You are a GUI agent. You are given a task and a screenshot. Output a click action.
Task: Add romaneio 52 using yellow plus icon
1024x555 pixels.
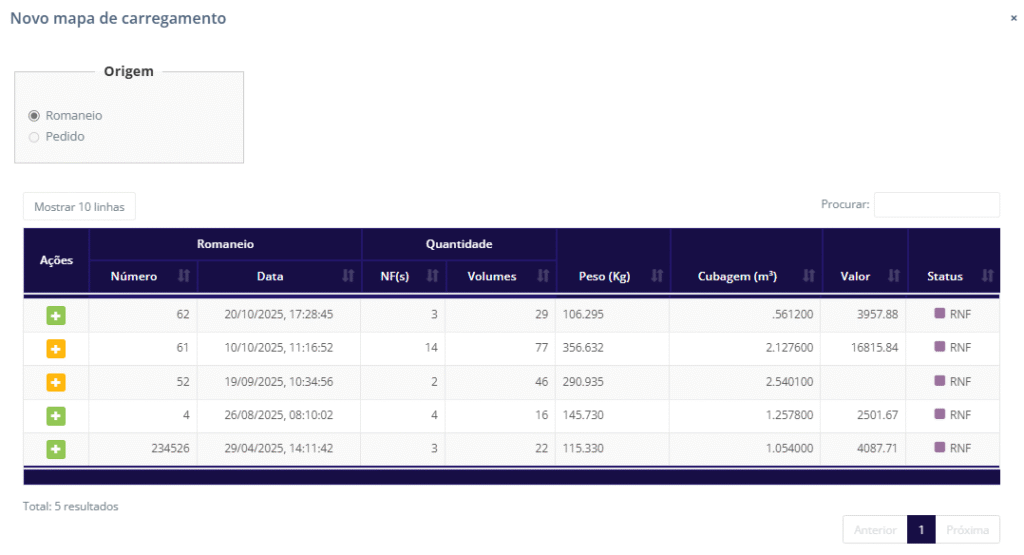tap(56, 382)
